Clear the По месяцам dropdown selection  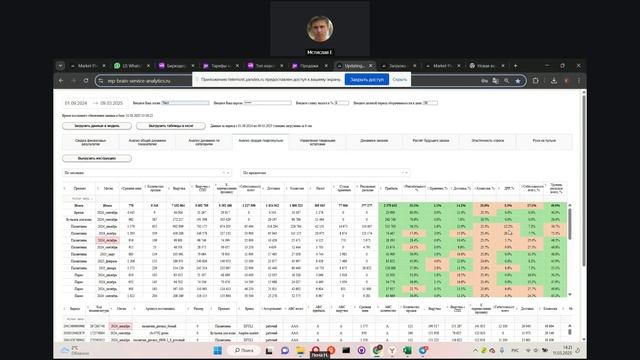coord(223,173)
